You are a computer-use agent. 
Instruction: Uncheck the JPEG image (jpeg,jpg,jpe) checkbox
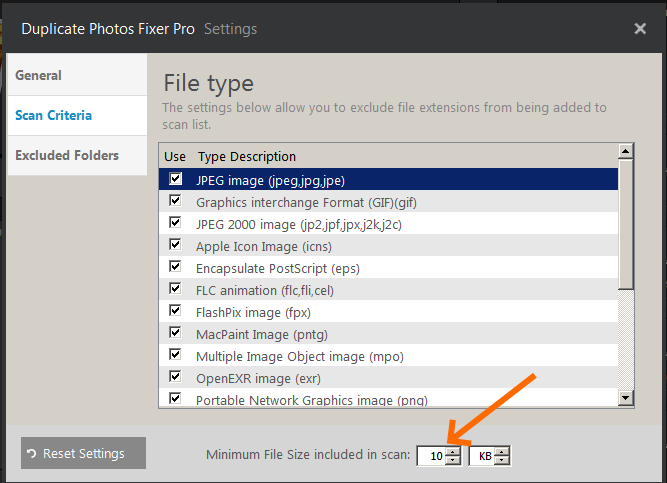(175, 178)
